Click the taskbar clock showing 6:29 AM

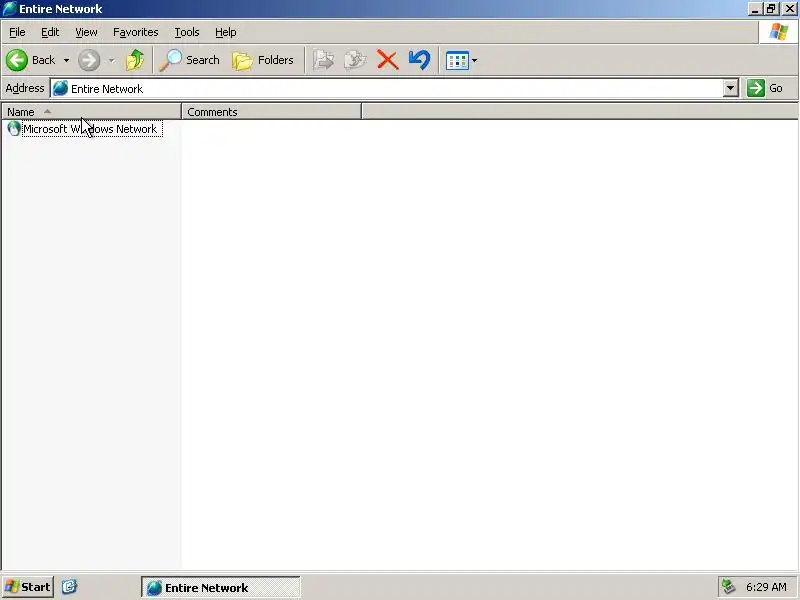pos(766,587)
